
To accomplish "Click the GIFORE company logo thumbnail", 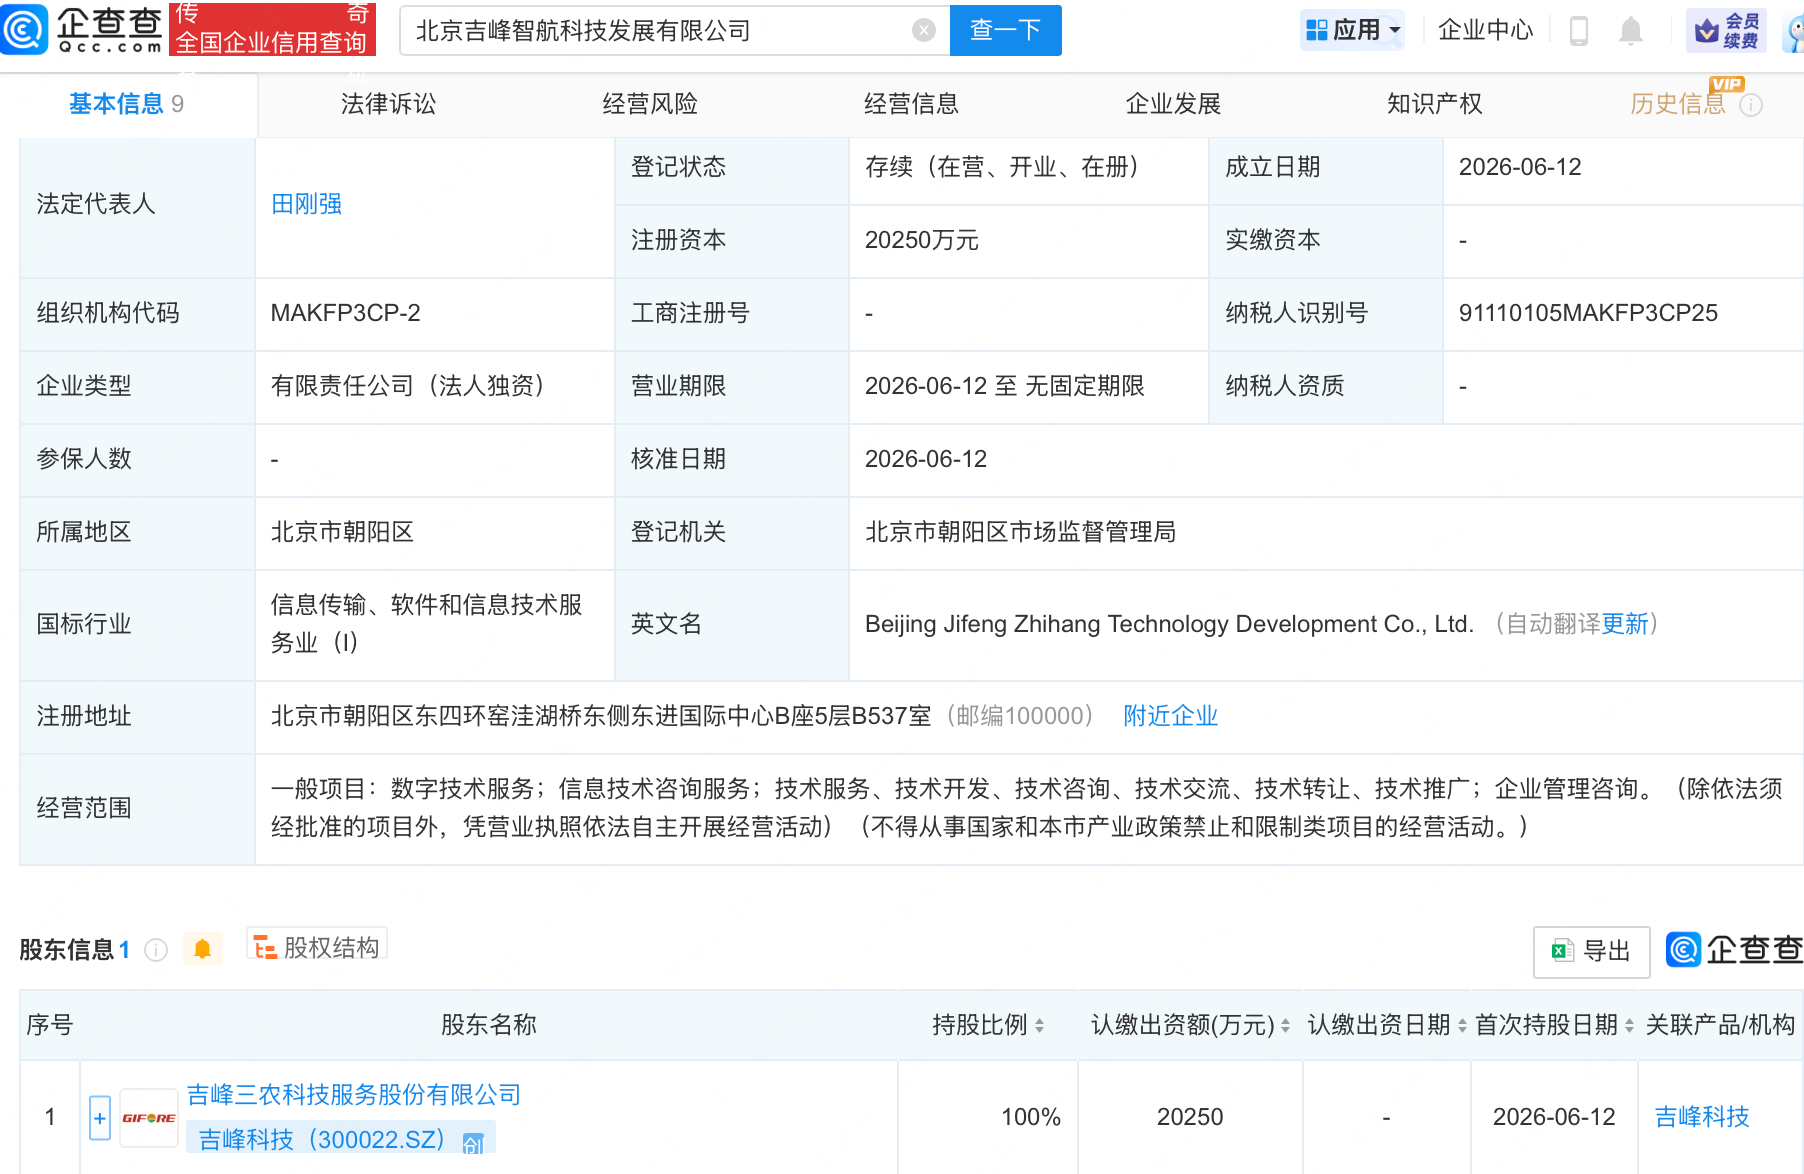I will click(148, 1118).
